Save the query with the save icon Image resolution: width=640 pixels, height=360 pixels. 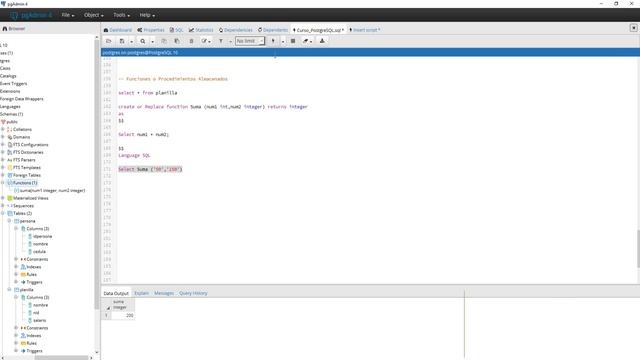122,41
